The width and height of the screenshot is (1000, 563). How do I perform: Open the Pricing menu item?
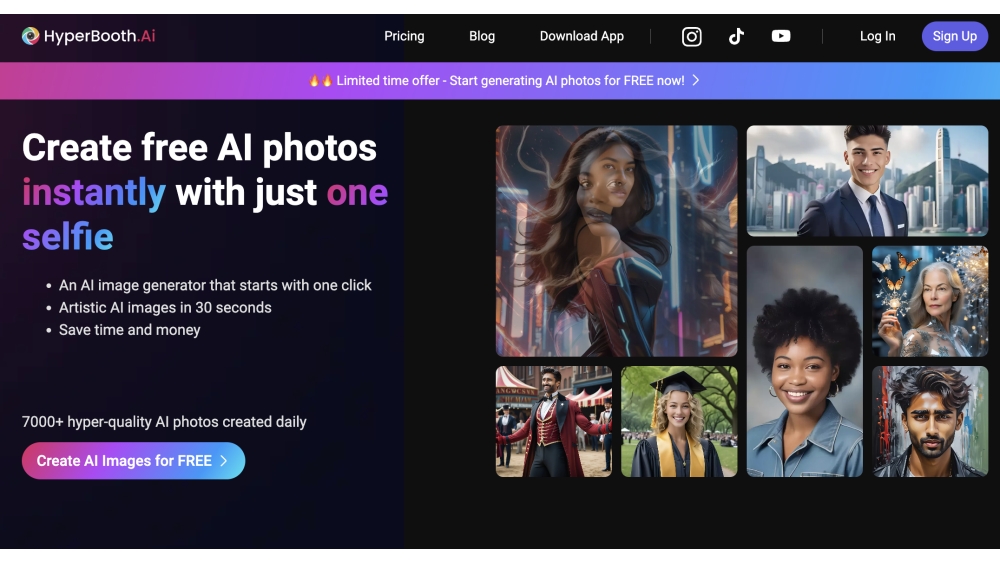[404, 36]
